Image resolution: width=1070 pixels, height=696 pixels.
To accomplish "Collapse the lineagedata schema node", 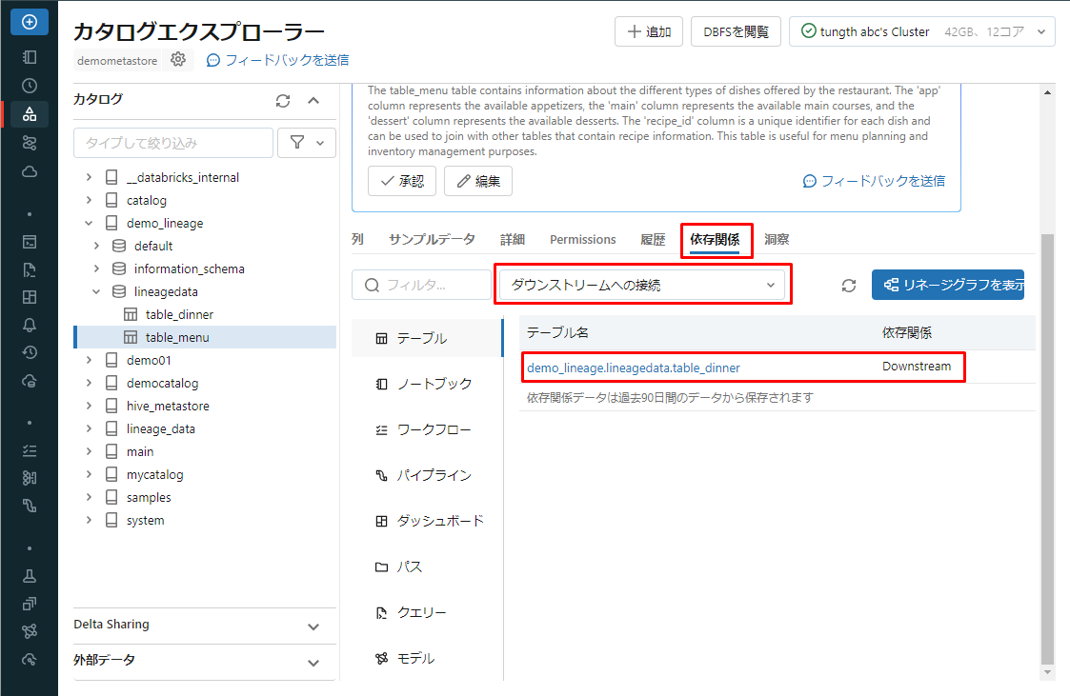I will (97, 292).
